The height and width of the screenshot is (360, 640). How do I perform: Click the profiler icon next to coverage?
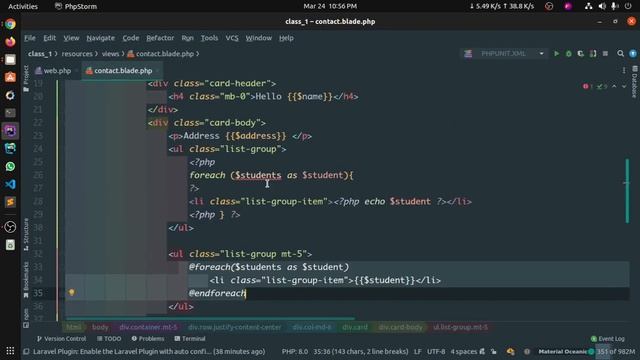(593, 53)
